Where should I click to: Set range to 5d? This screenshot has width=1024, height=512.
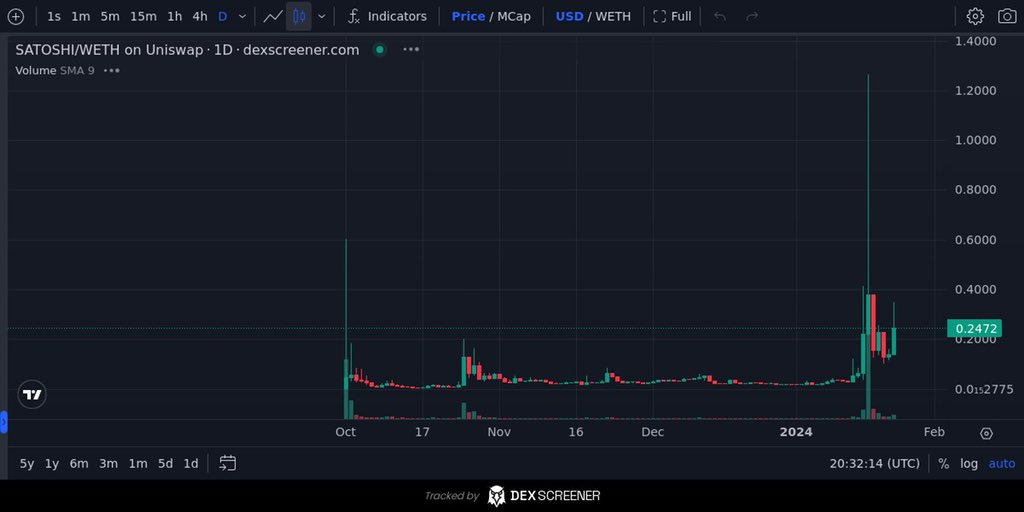click(165, 464)
